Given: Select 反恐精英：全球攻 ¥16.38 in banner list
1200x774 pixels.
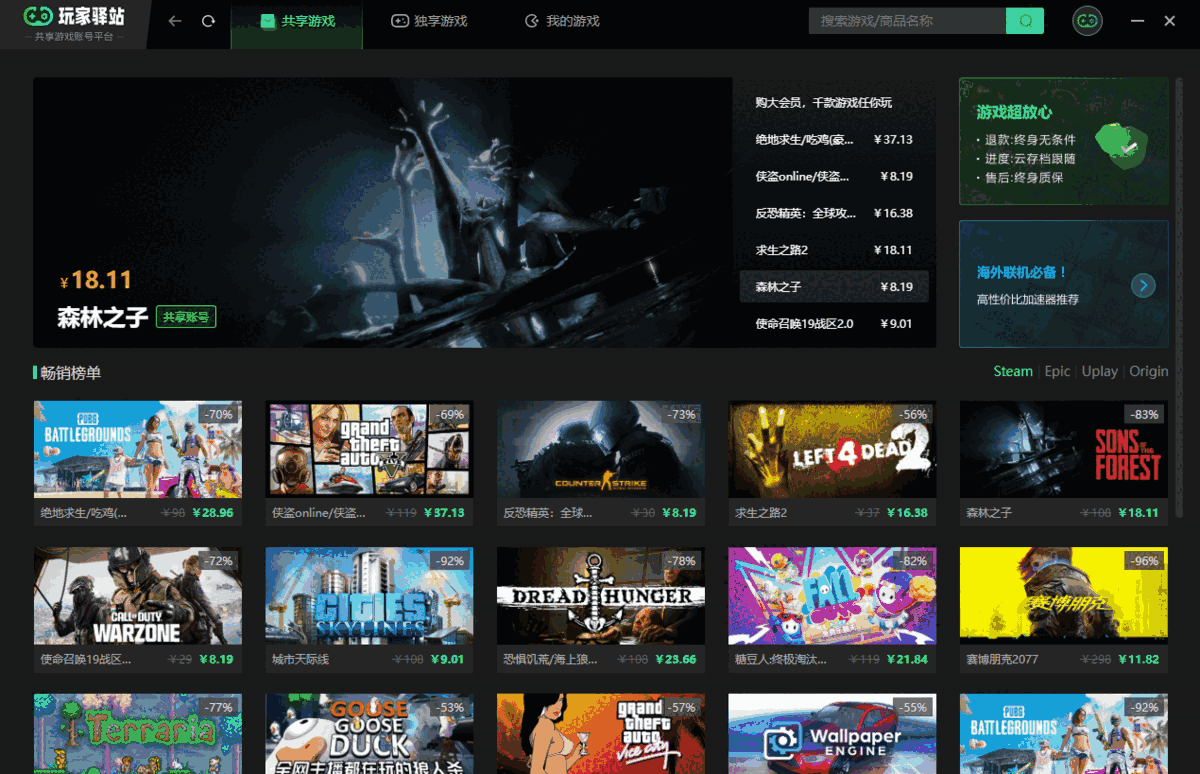Looking at the screenshot, I should (x=834, y=213).
